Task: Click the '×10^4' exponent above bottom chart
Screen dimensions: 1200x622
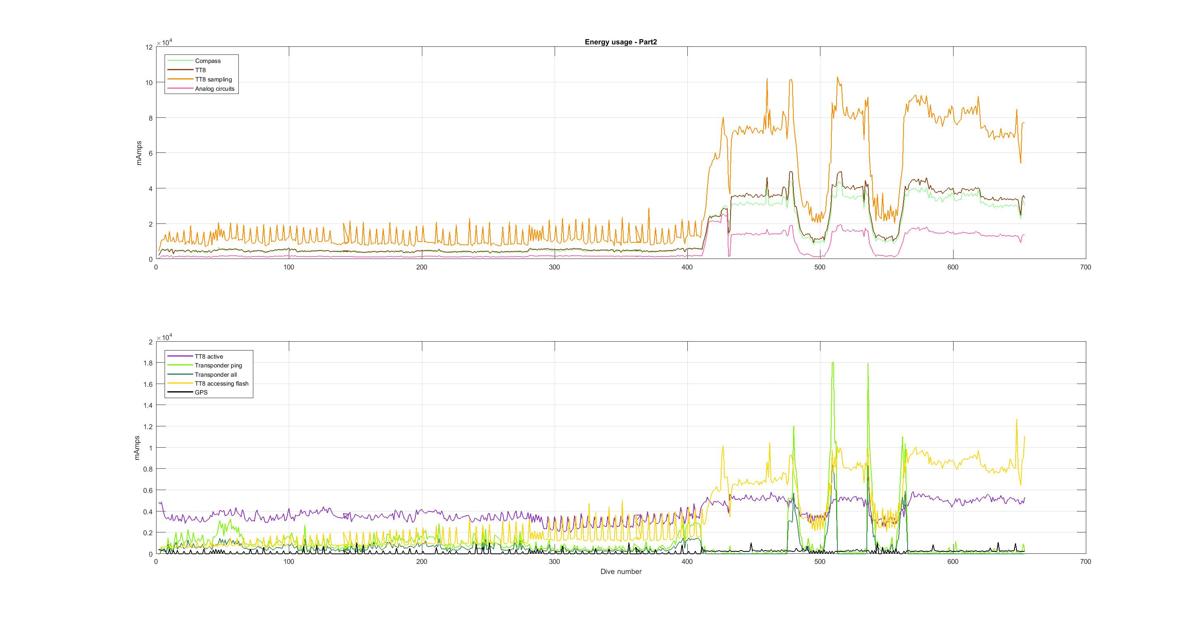Action: [165, 336]
